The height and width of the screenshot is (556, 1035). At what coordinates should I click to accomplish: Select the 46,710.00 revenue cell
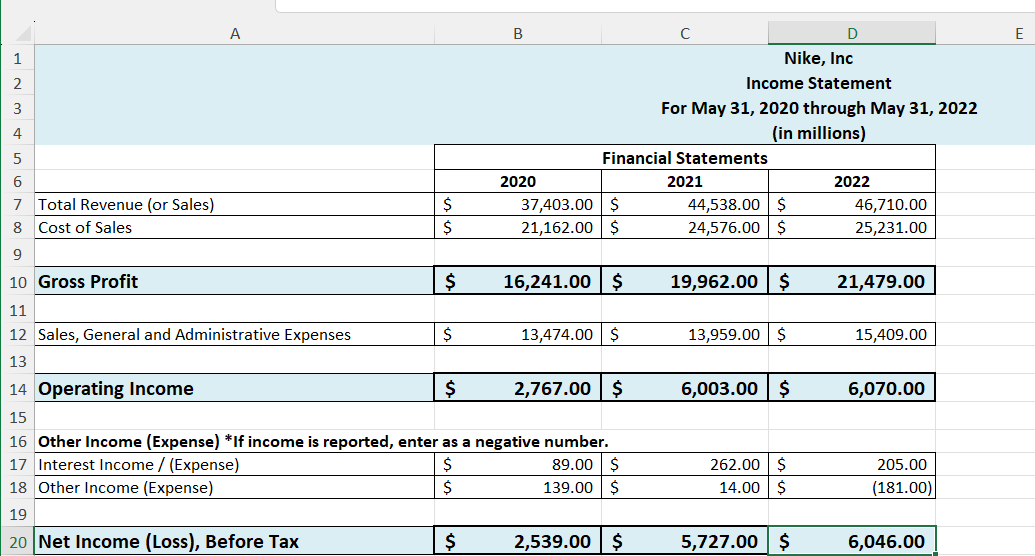(852, 204)
